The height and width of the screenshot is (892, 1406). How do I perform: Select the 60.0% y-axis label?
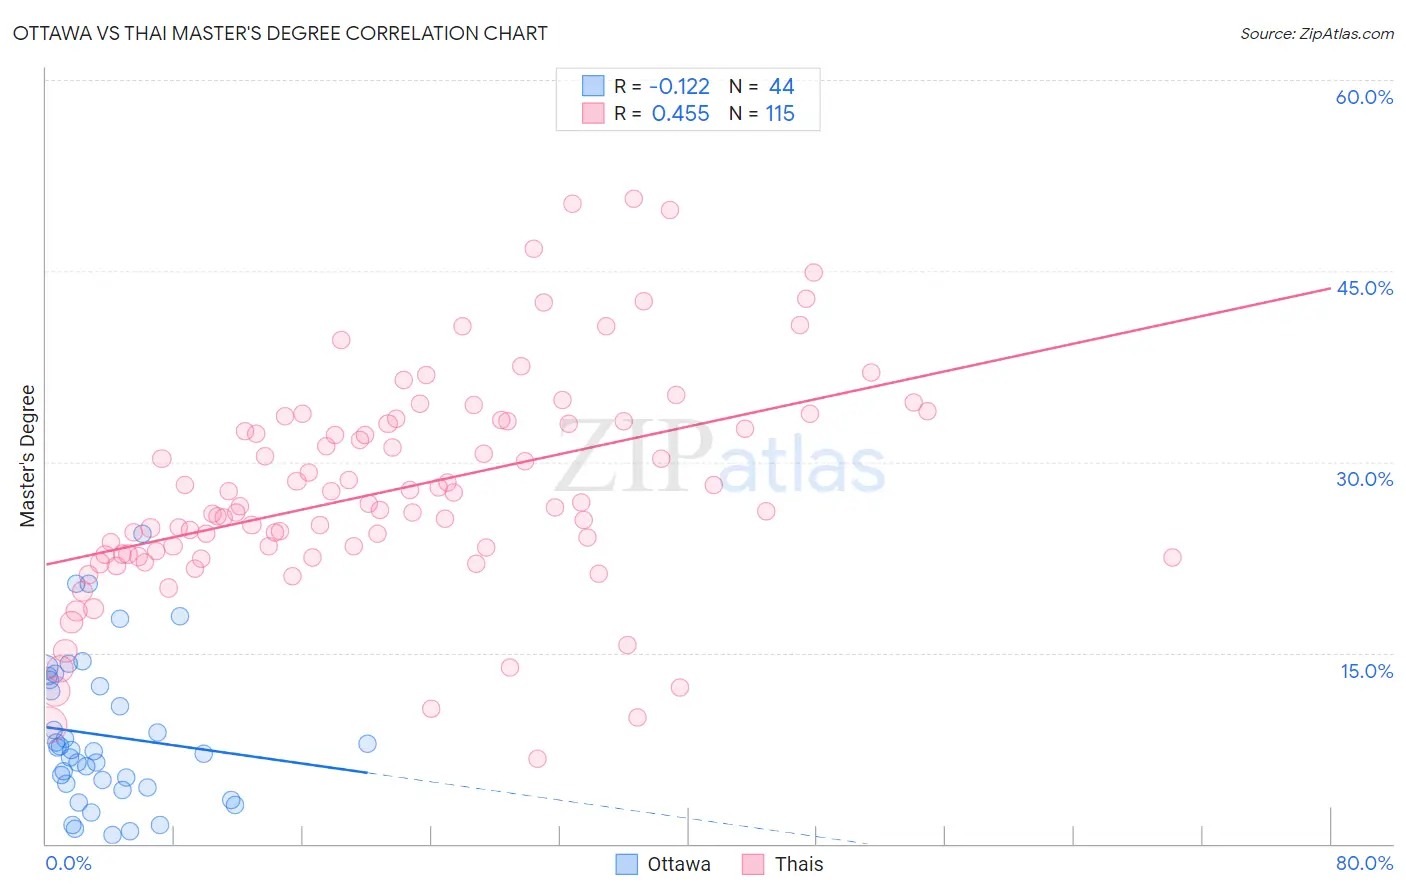click(1364, 97)
